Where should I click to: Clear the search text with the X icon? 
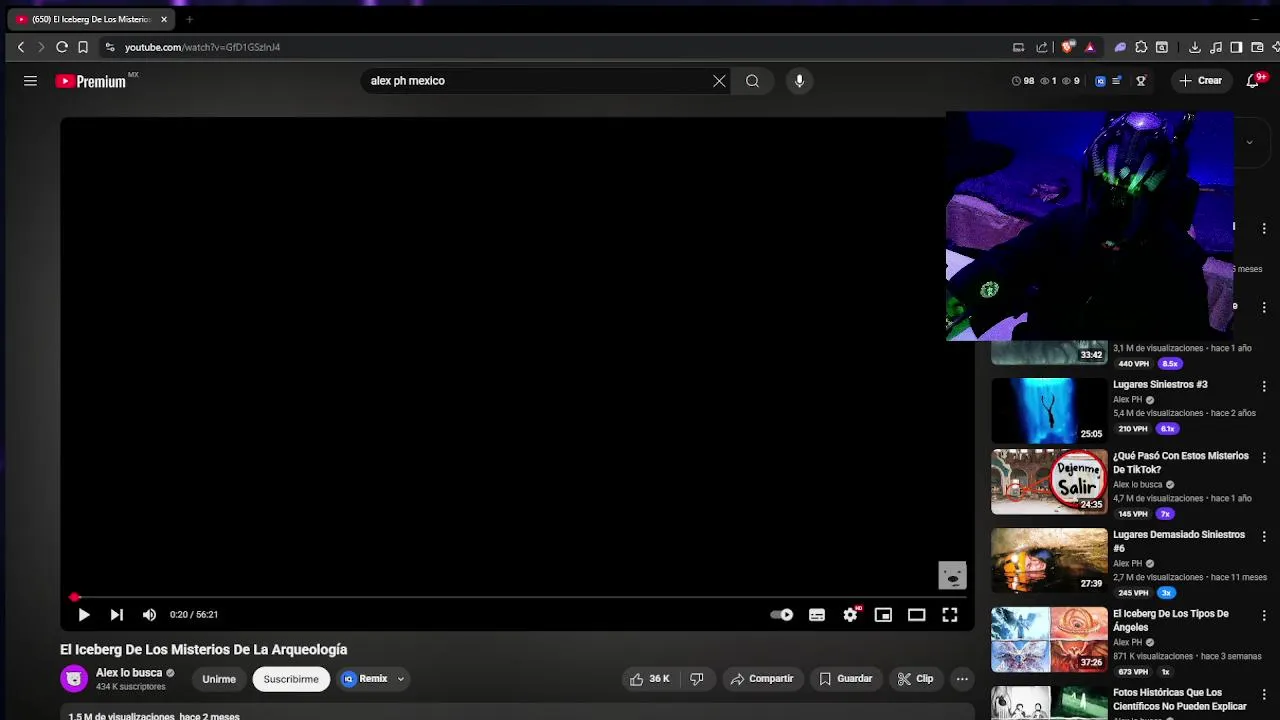point(719,81)
